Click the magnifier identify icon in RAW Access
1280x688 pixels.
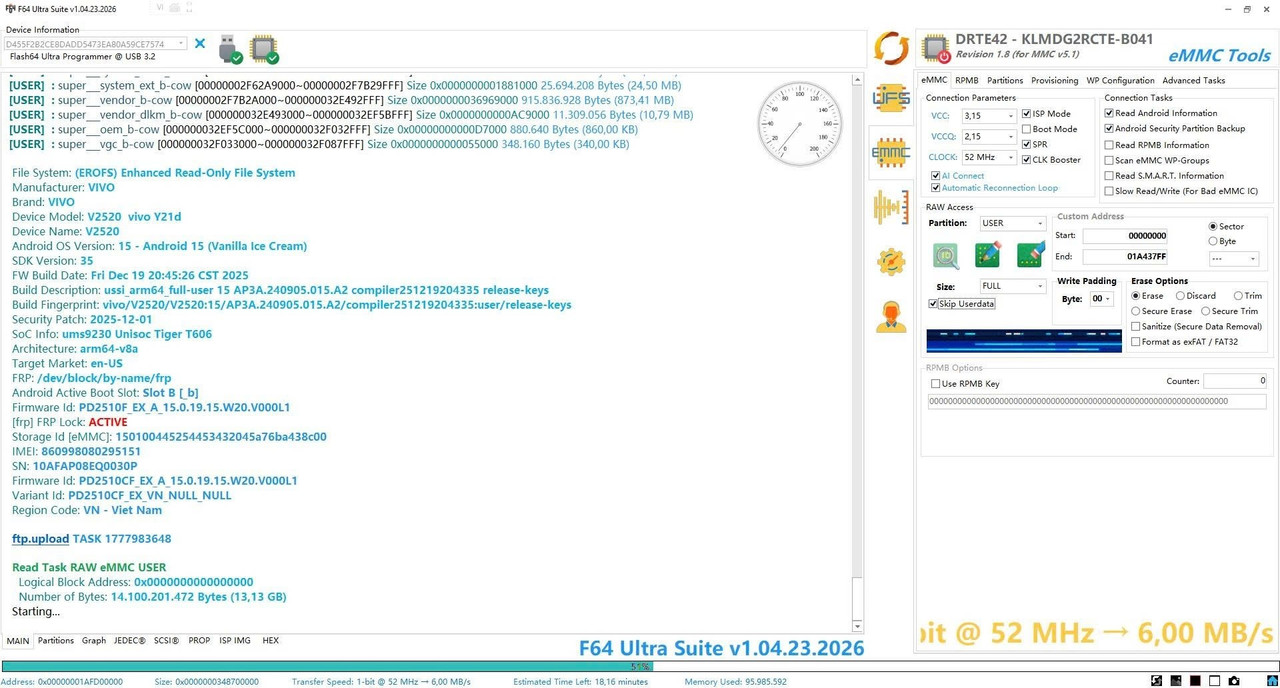pyautogui.click(x=946, y=256)
